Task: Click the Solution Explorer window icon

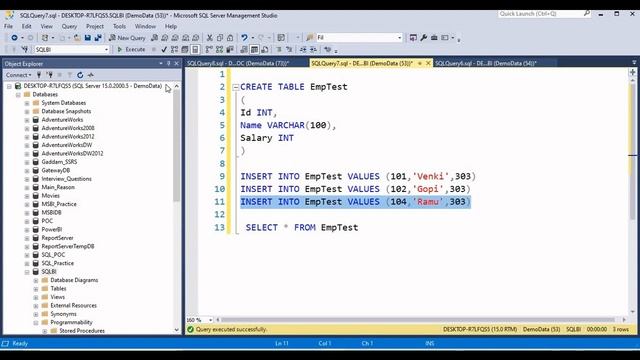Action: [x=413, y=38]
